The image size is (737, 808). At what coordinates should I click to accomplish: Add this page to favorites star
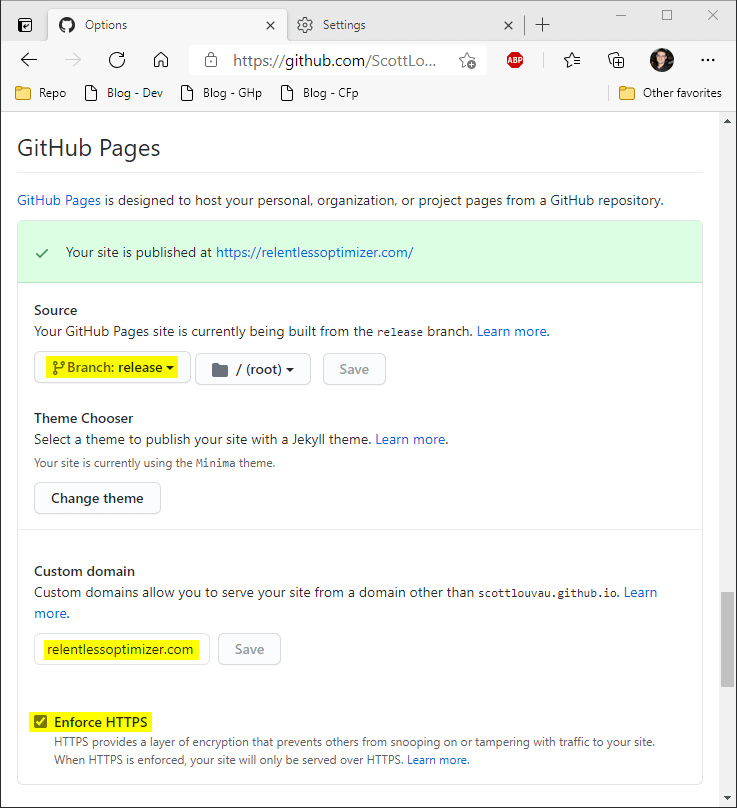click(x=467, y=60)
